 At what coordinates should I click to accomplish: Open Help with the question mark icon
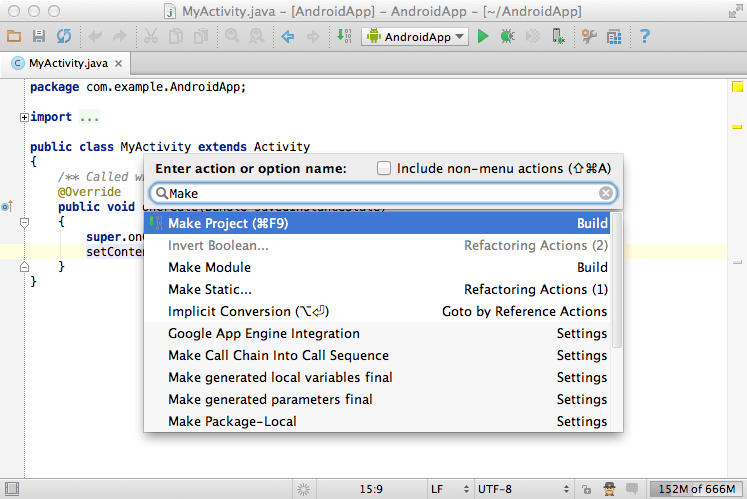[645, 36]
